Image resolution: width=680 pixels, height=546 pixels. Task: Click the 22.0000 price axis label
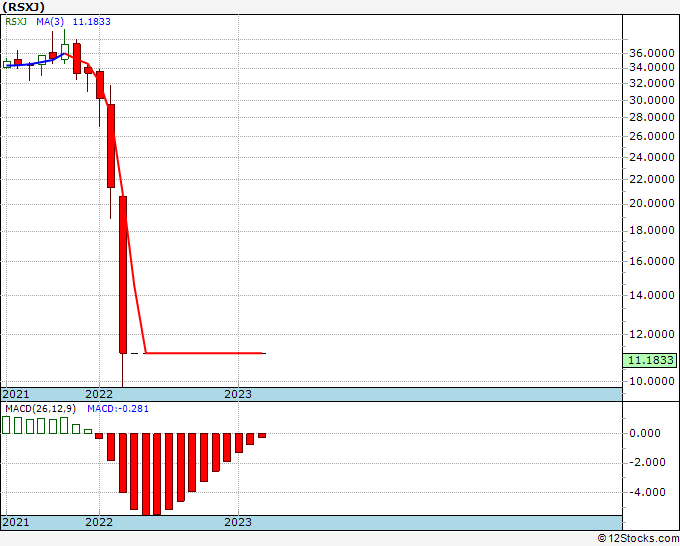pyautogui.click(x=652, y=179)
